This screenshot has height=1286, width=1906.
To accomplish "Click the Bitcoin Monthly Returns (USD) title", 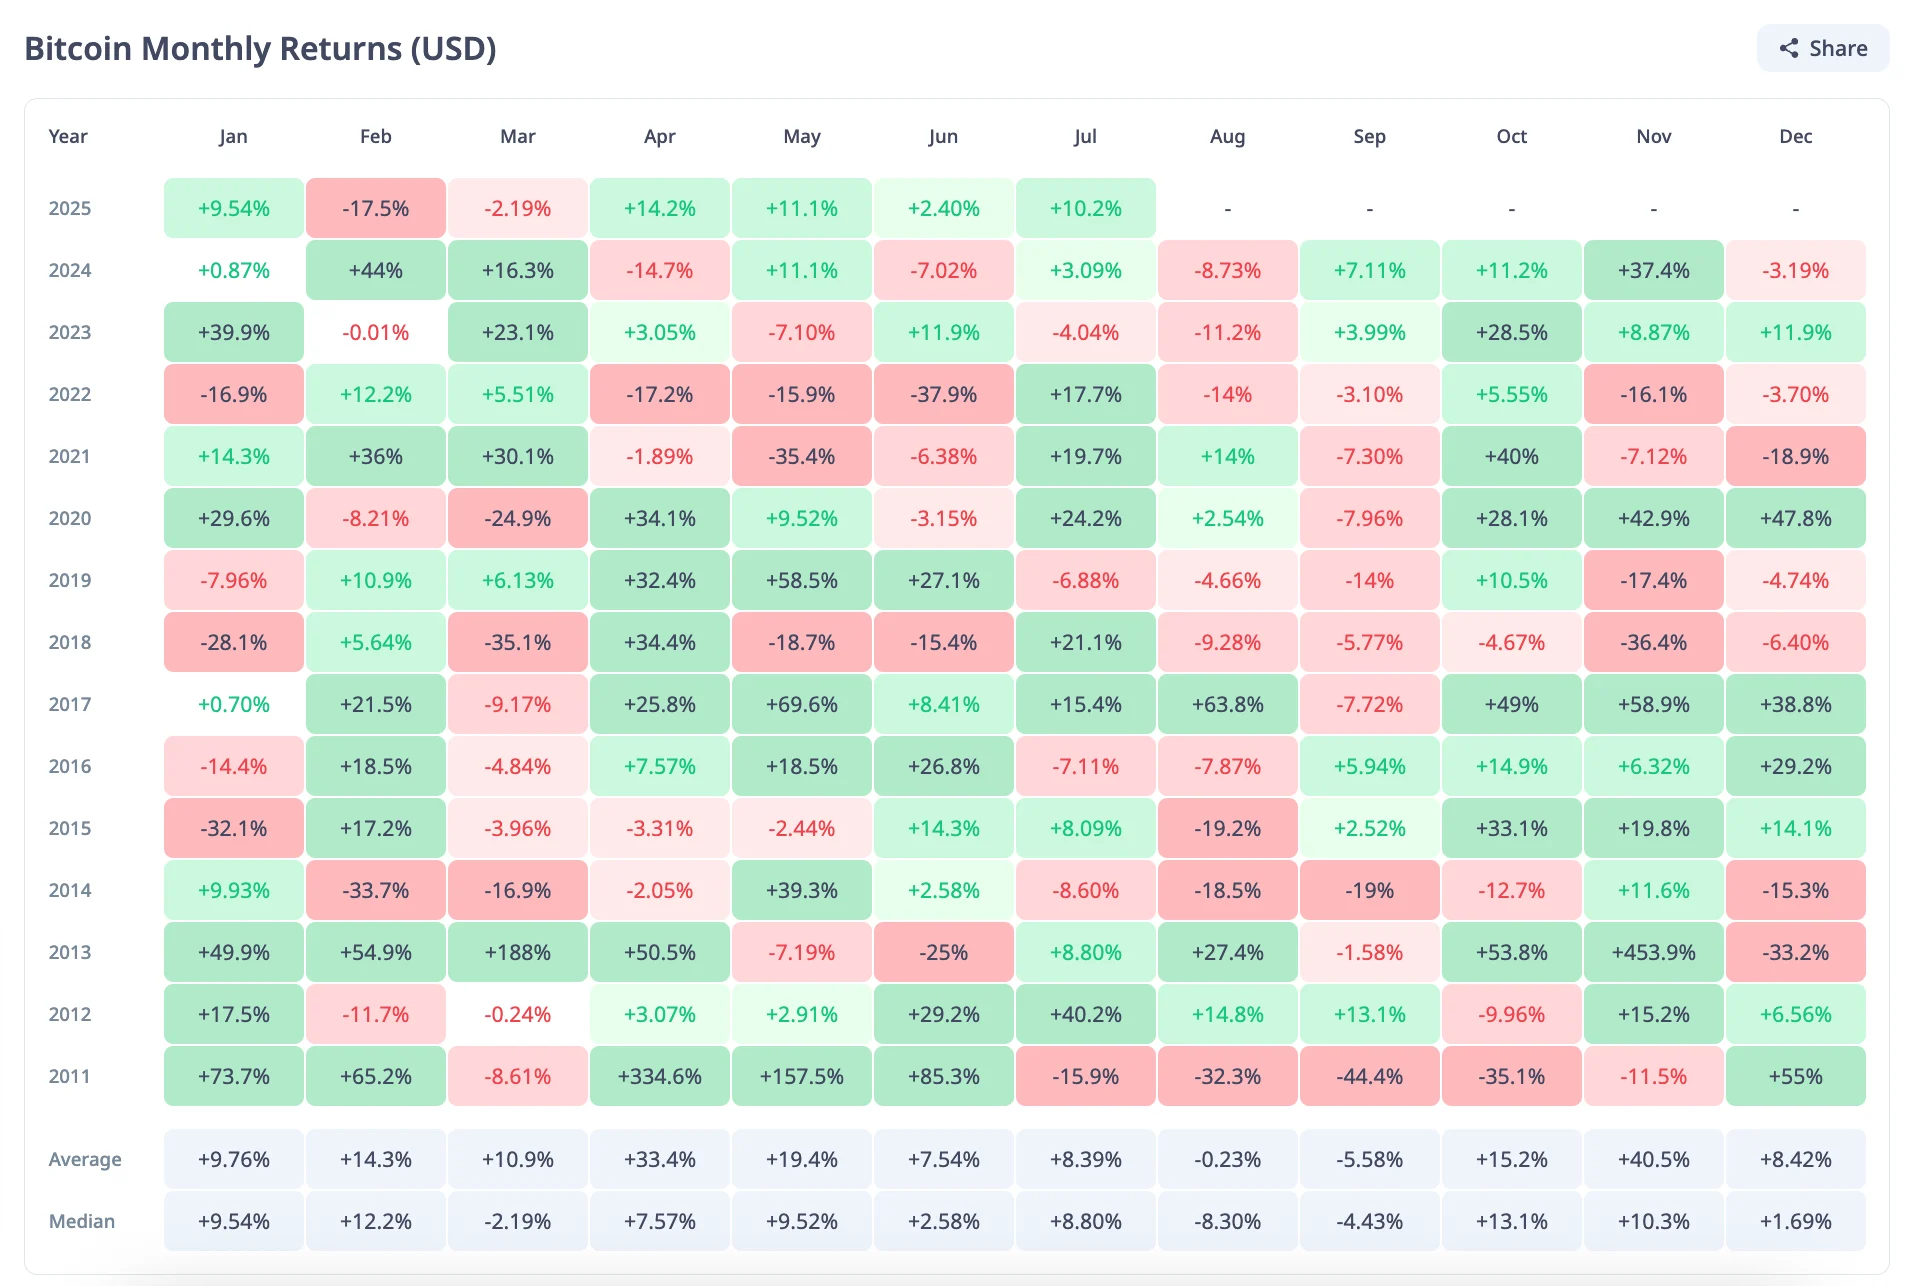I will [260, 49].
